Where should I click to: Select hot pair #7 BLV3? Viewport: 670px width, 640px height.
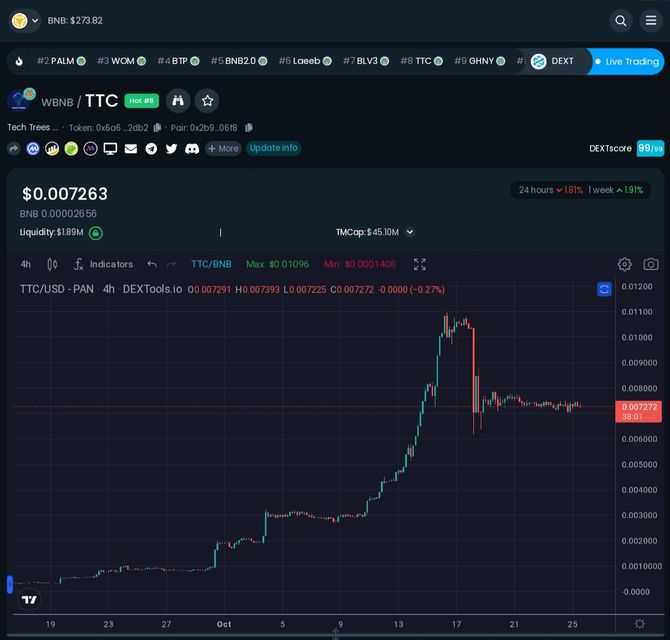pos(366,61)
